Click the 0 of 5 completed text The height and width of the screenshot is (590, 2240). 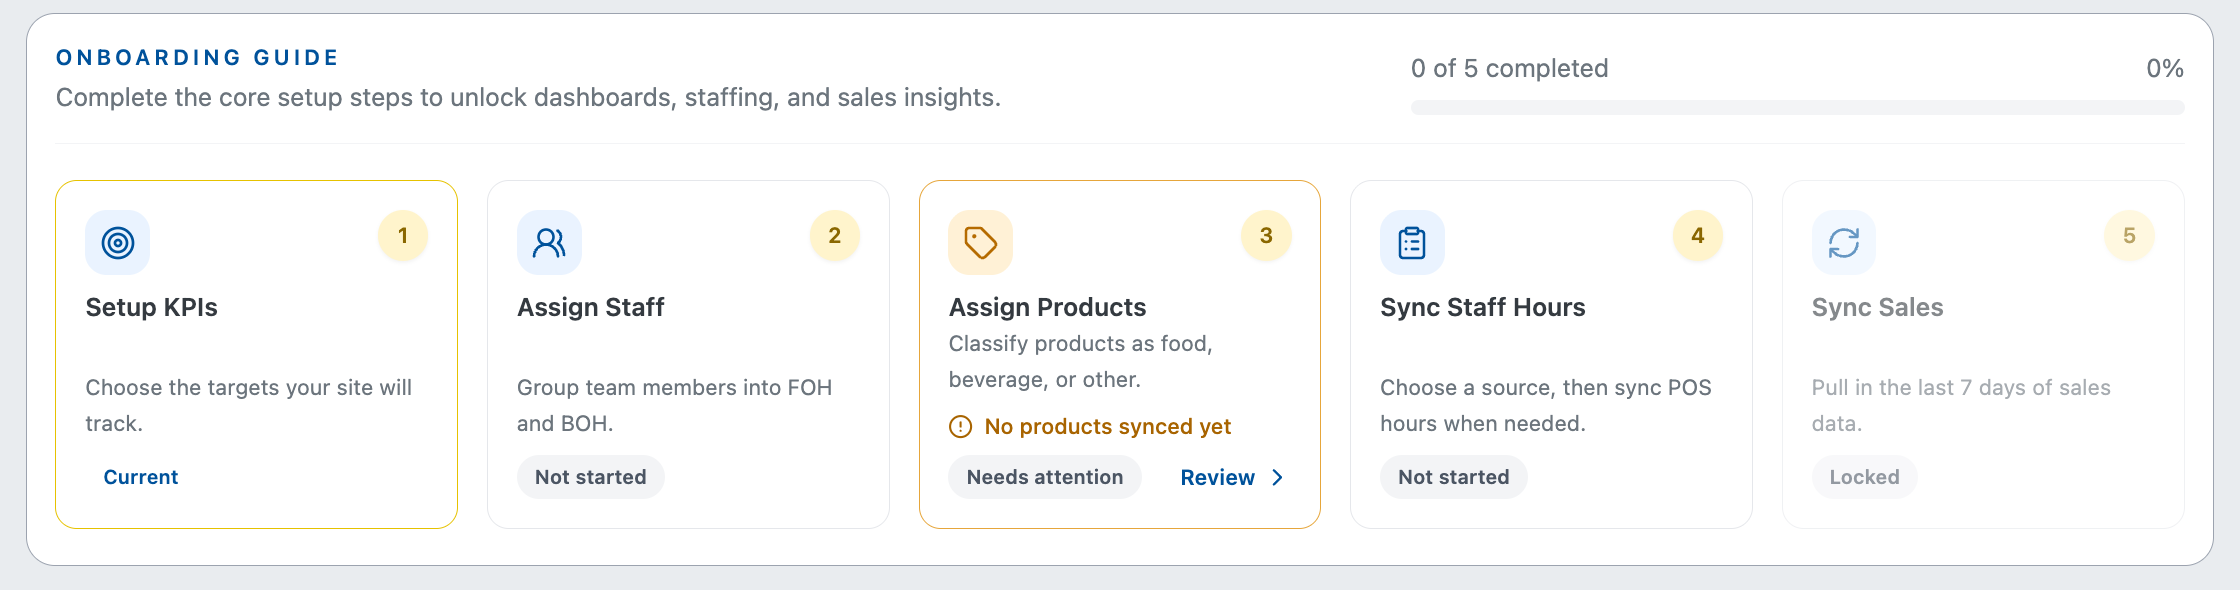point(1510,69)
